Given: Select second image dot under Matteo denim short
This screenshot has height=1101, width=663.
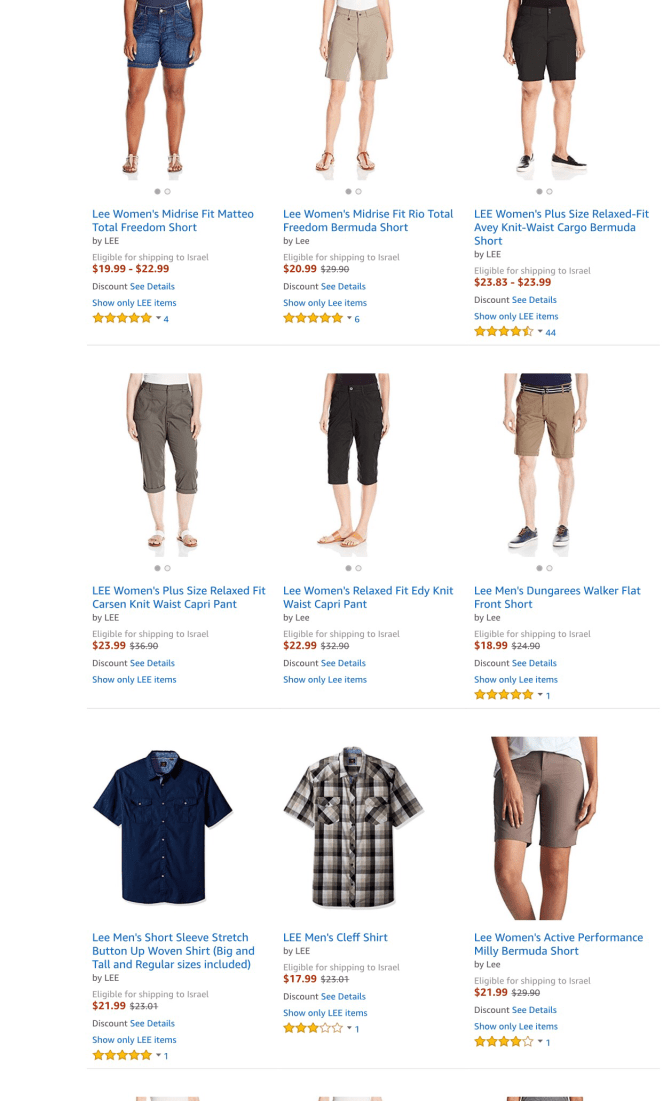Looking at the screenshot, I should pyautogui.click(x=167, y=191).
